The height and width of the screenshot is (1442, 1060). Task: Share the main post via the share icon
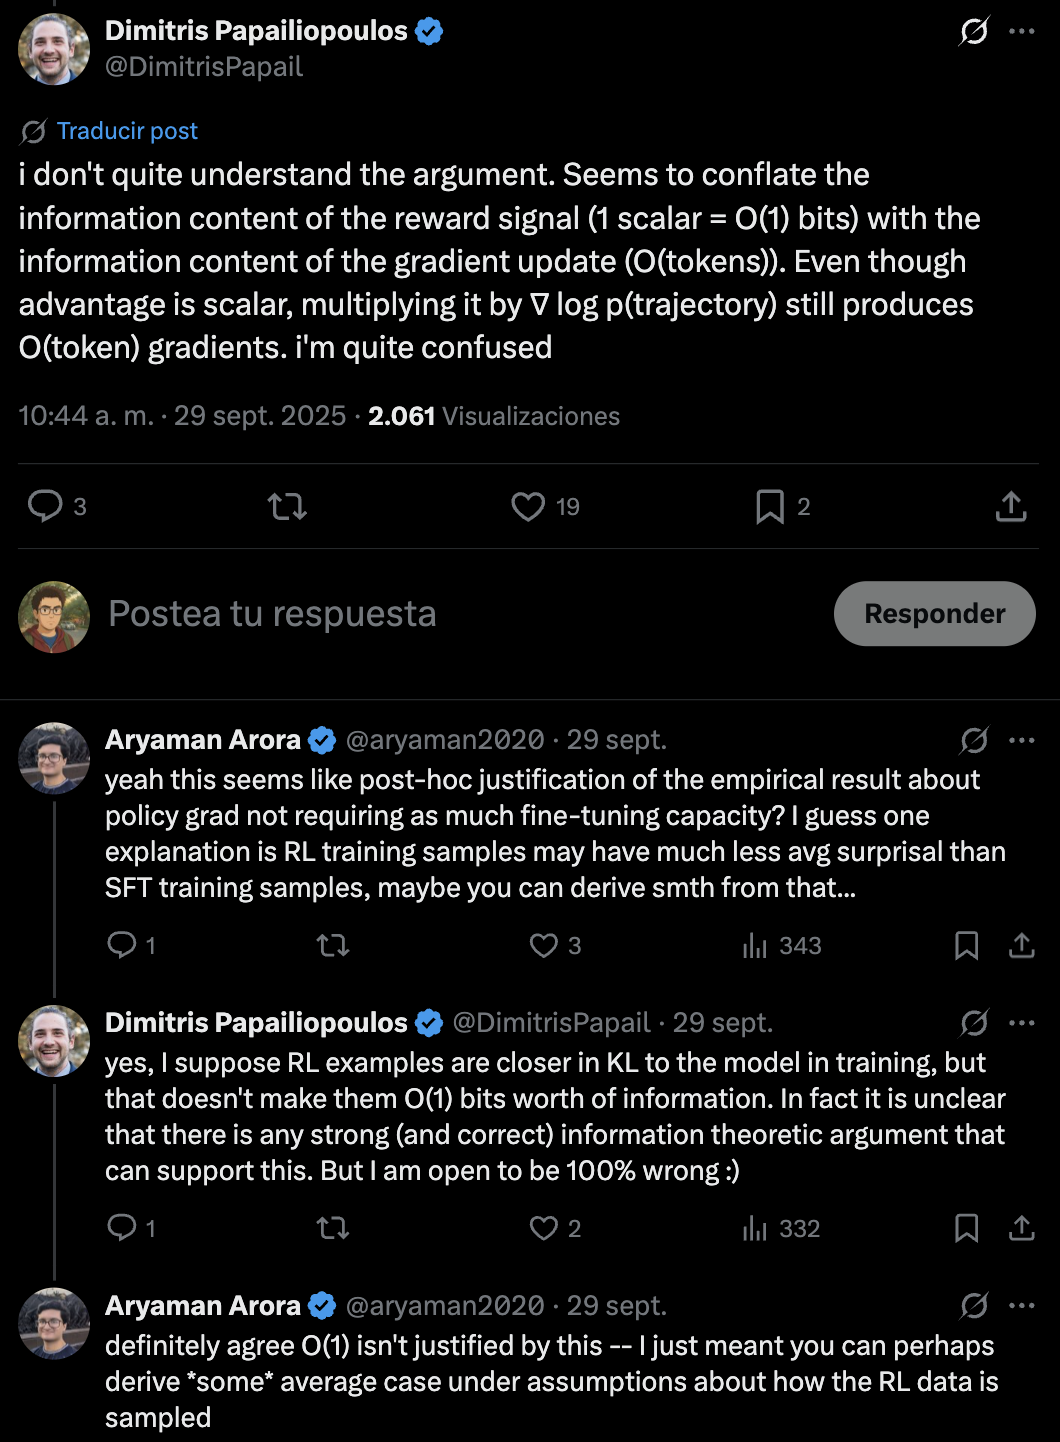[x=1011, y=506]
